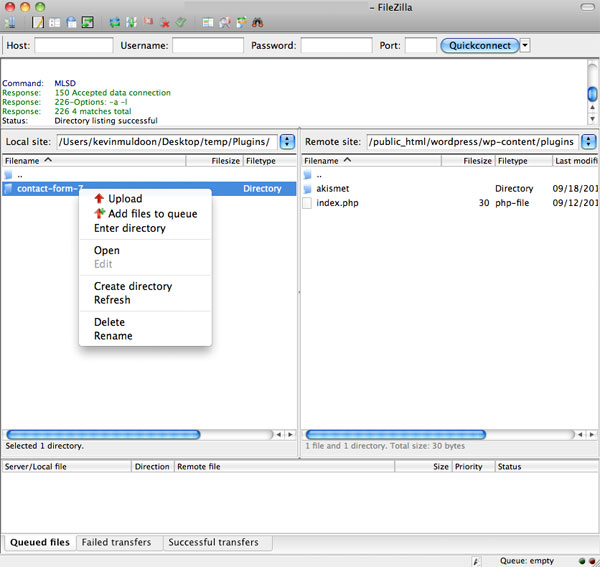This screenshot has height=567, width=600.
Task: Click the synchronized browsing icon
Action: (241, 21)
